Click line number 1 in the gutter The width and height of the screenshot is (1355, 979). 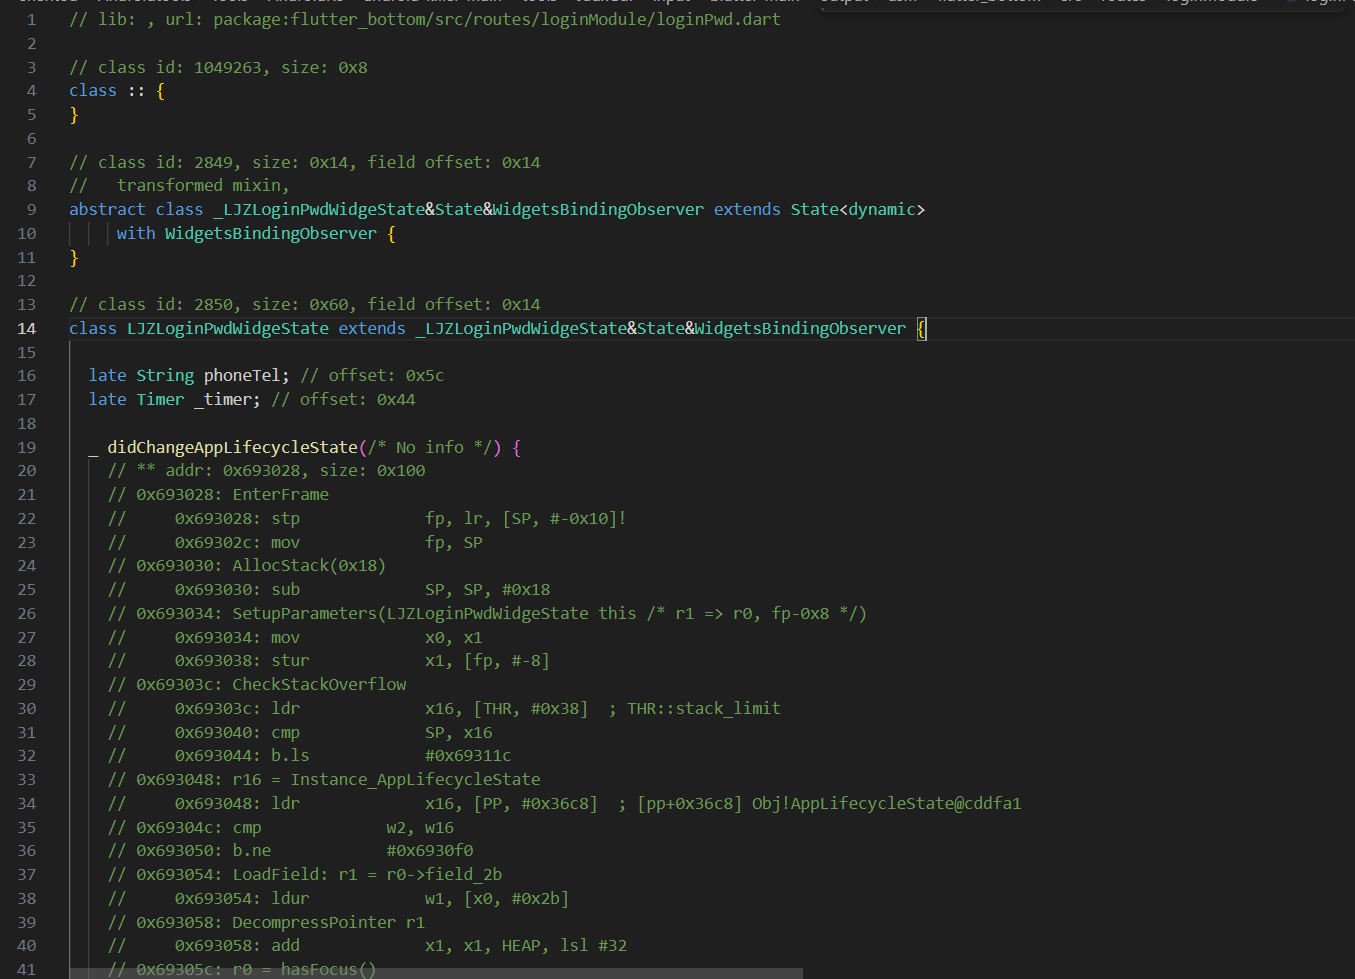pyautogui.click(x=31, y=19)
